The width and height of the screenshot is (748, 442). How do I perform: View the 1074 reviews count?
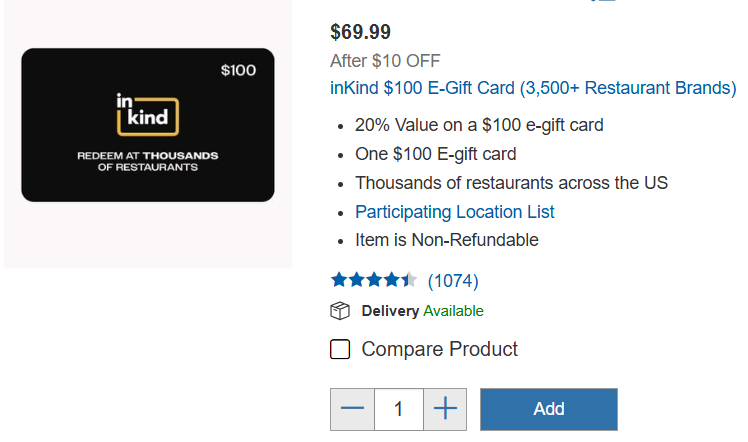point(453,280)
